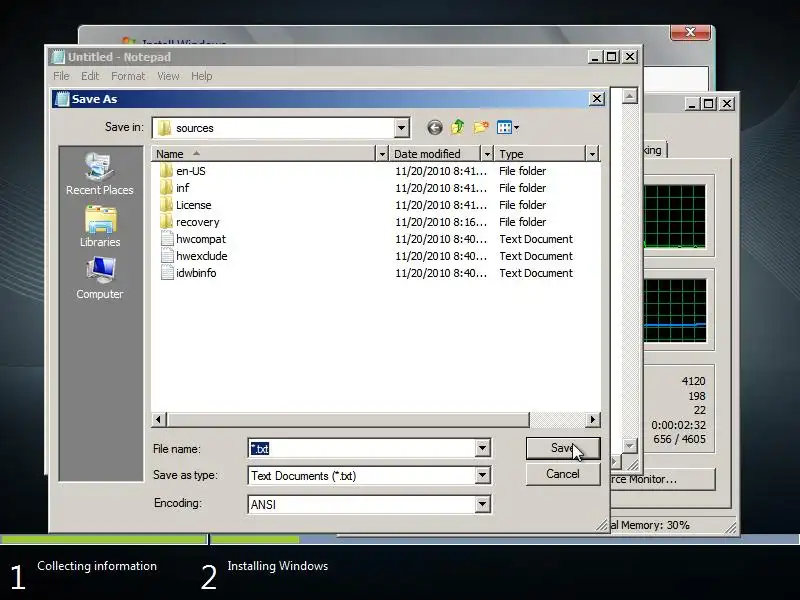Open the Notepad View menu
Image resolution: width=800 pixels, height=600 pixels.
coord(168,76)
